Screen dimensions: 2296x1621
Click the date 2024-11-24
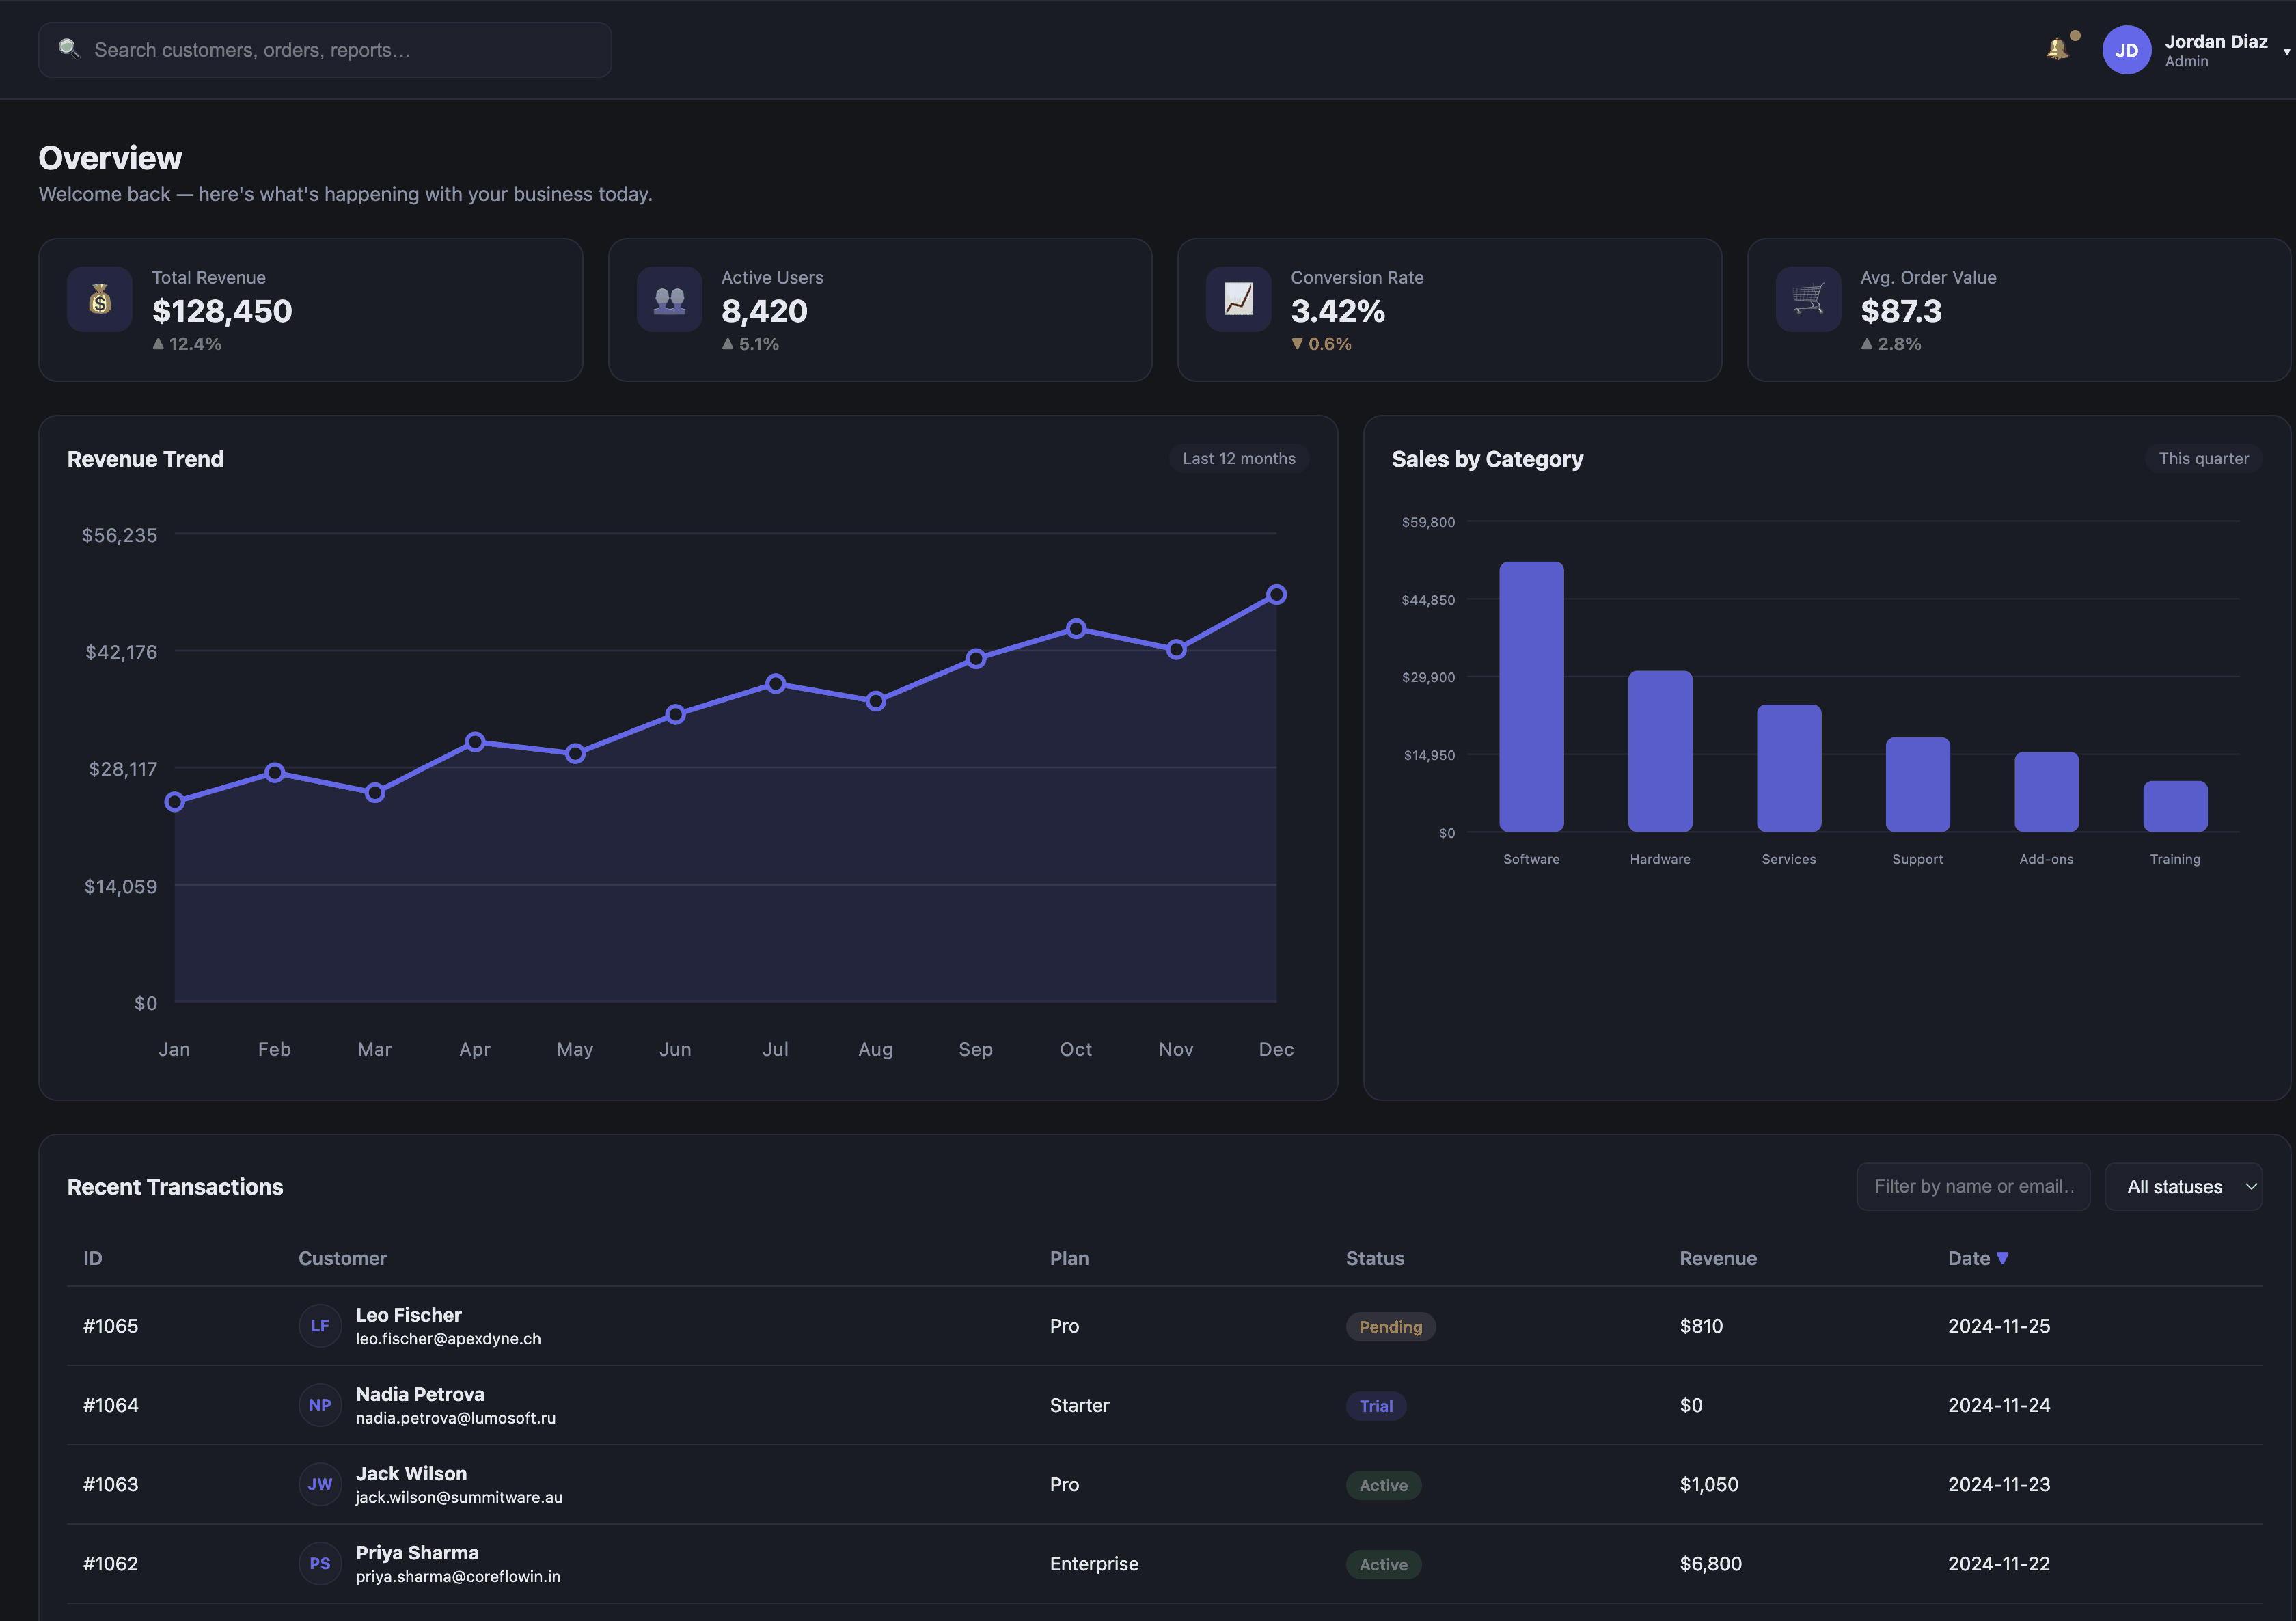[x=1999, y=1405]
